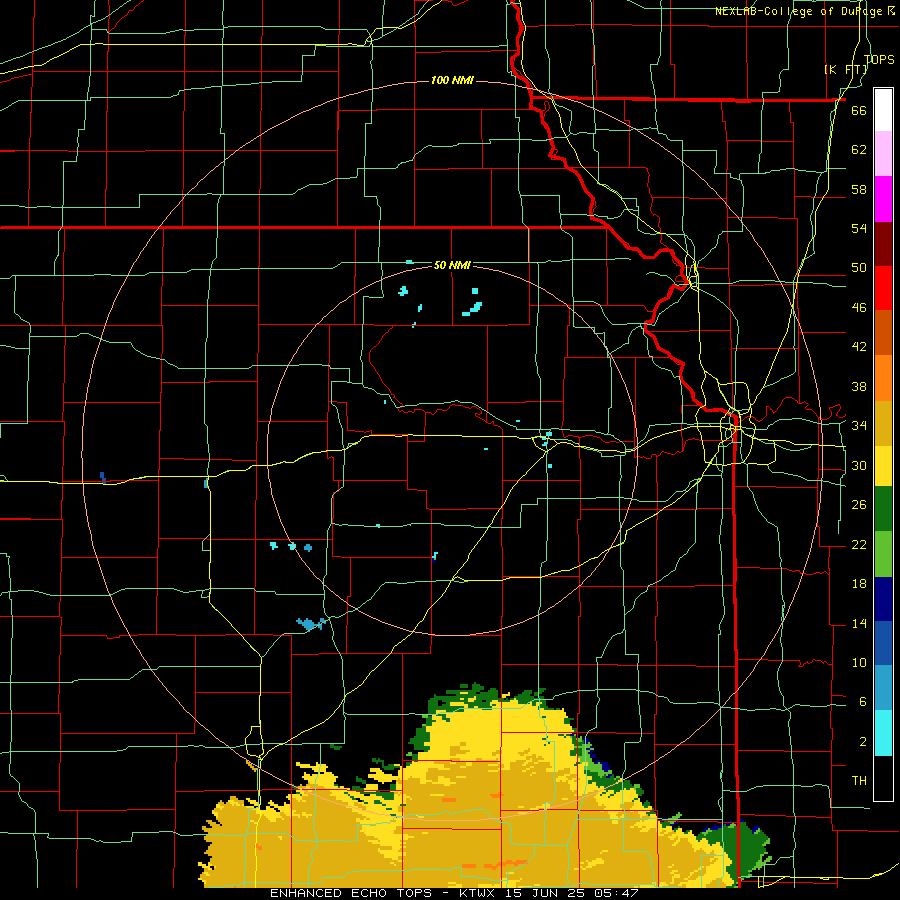Image resolution: width=900 pixels, height=900 pixels.
Task: Click legend value 18
Action: click(x=859, y=584)
